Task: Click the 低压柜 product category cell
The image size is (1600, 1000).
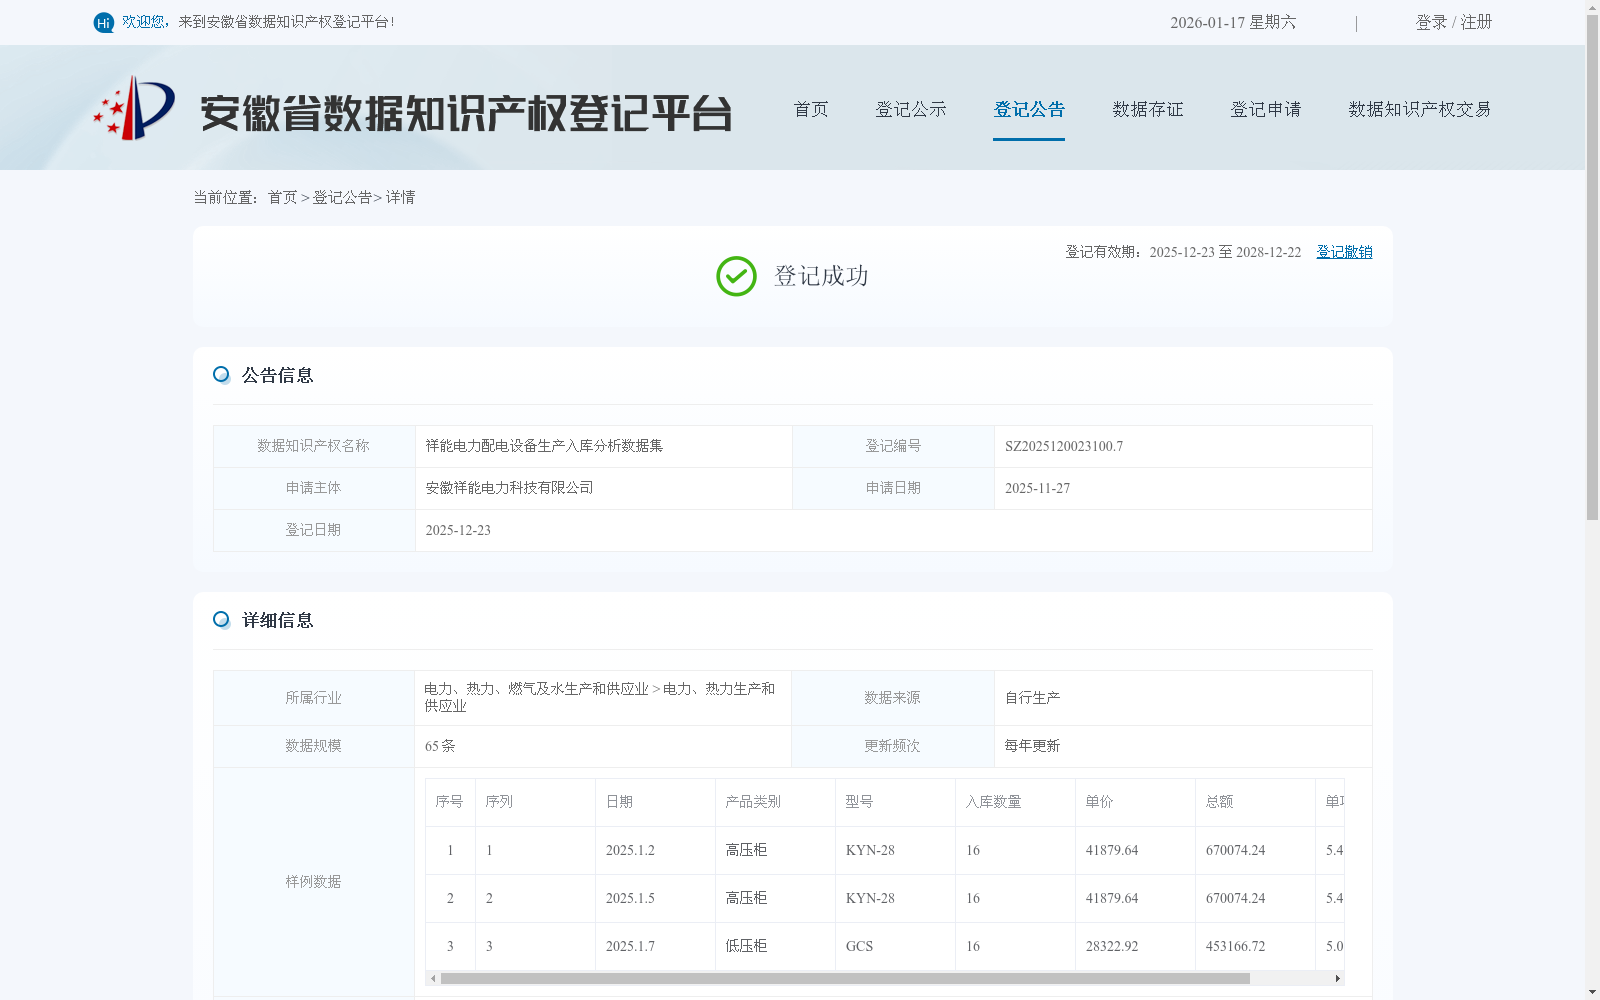Action: click(x=746, y=946)
